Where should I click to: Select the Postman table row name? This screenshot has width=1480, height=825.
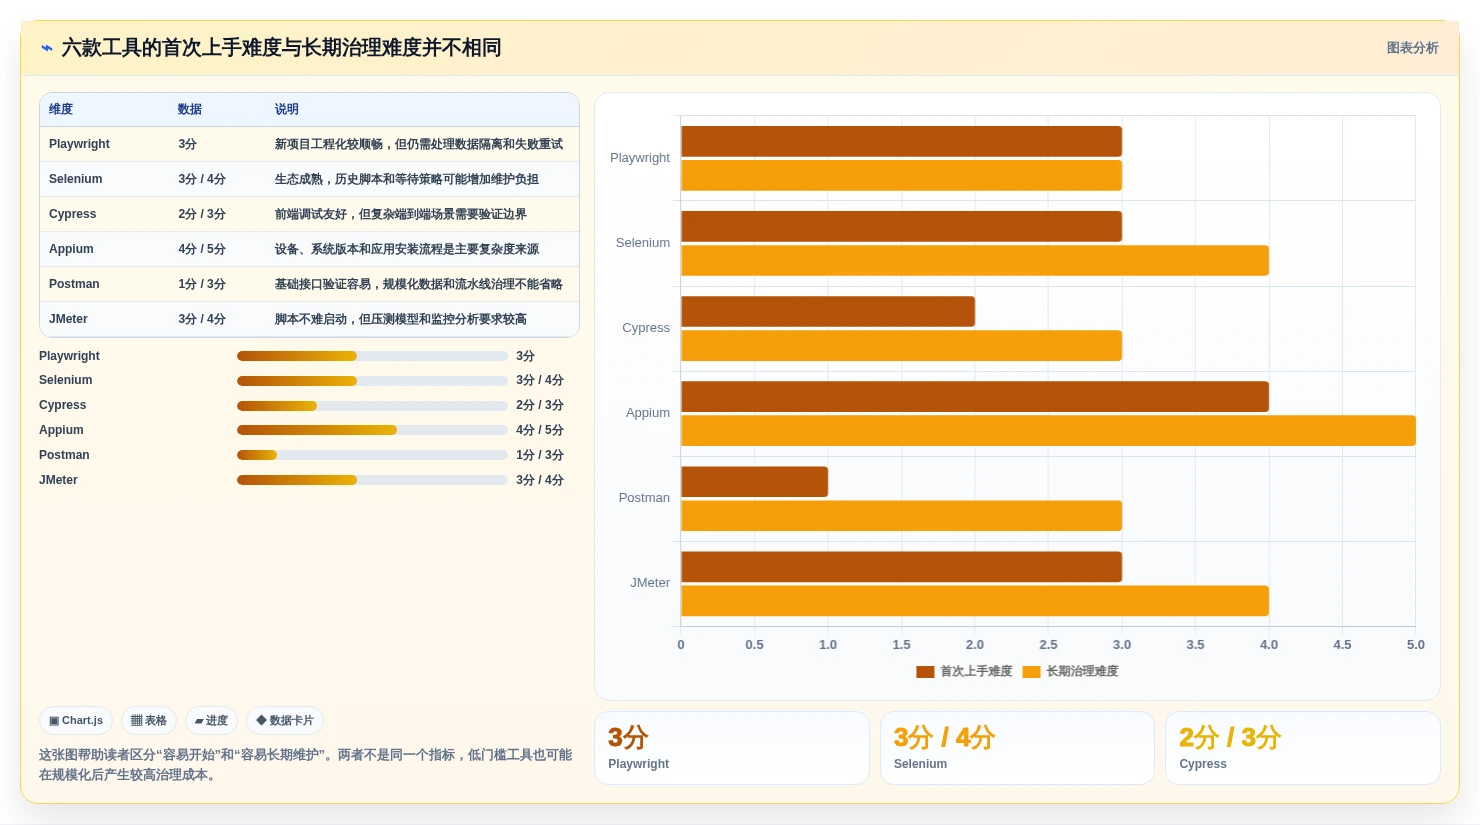point(74,284)
